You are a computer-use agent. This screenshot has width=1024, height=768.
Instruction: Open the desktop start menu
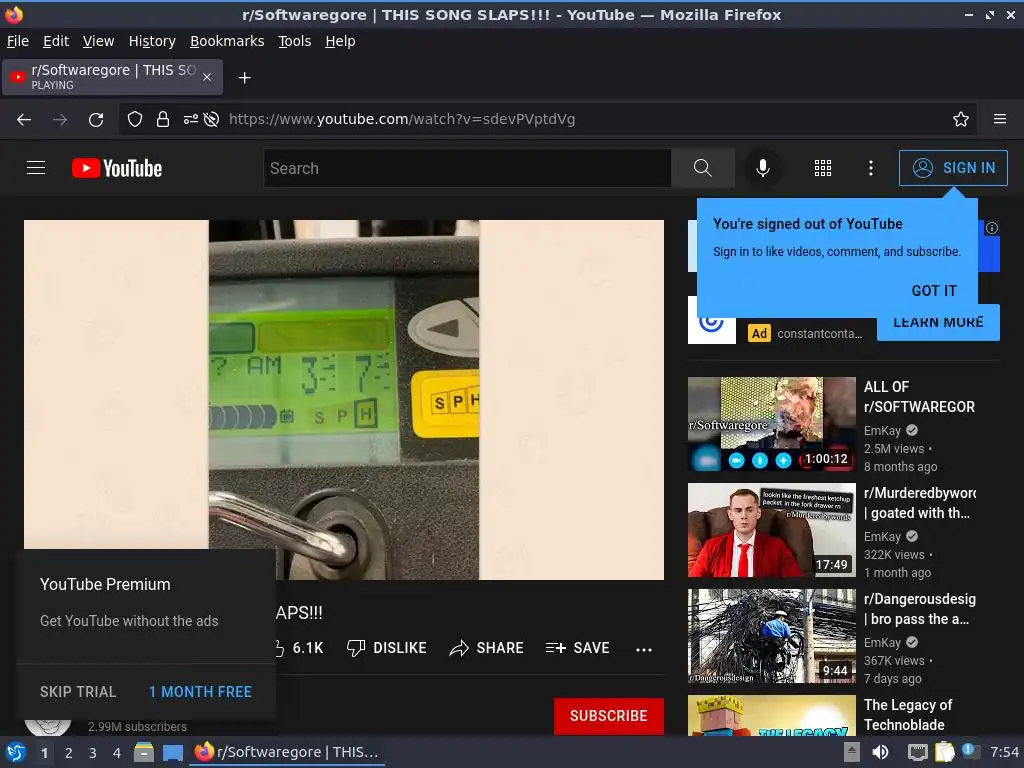point(16,752)
